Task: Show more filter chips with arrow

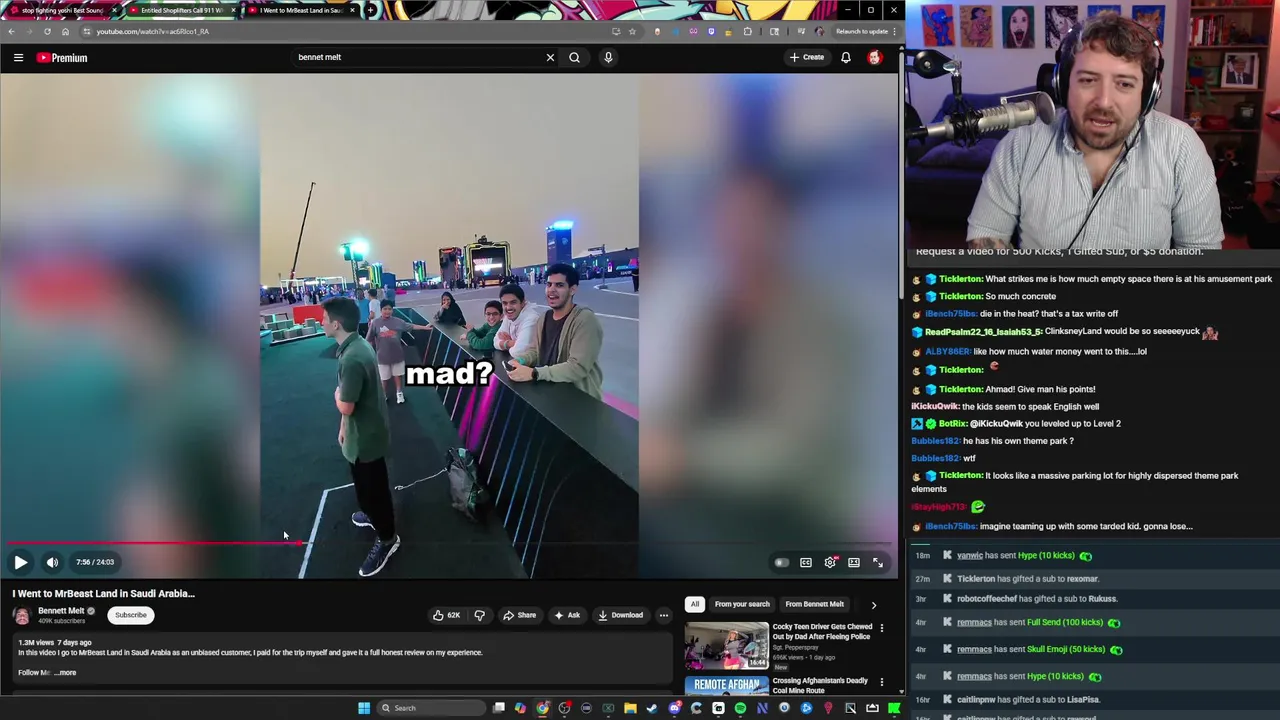Action: (x=873, y=605)
